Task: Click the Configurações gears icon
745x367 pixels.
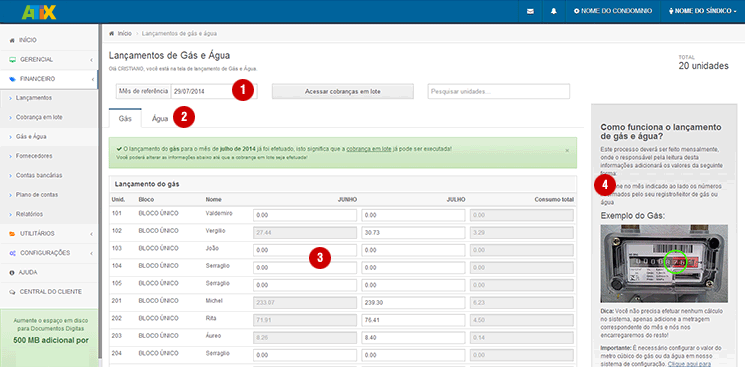Action: [x=12, y=253]
